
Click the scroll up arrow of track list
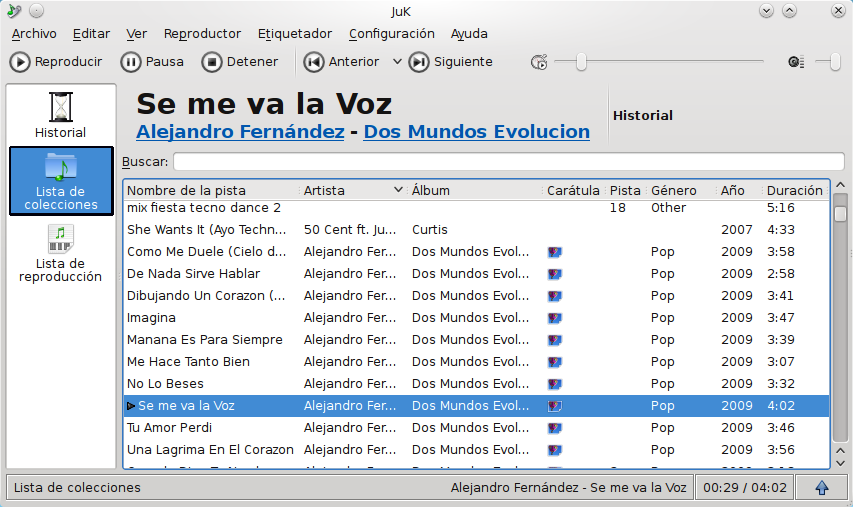pos(840,186)
